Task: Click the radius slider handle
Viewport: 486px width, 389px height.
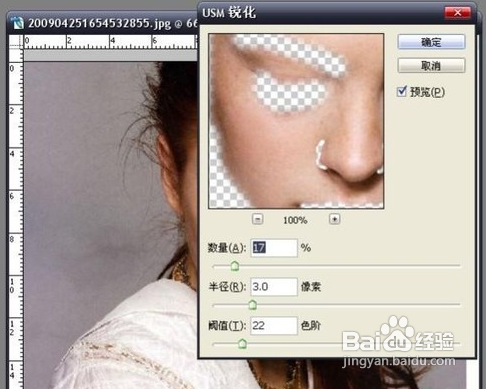Action: click(253, 305)
